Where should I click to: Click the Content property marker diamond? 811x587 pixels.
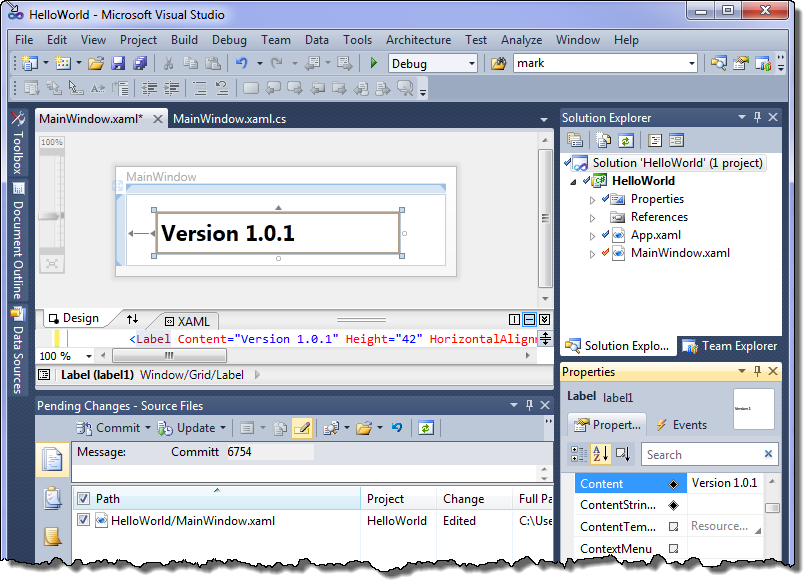click(673, 484)
